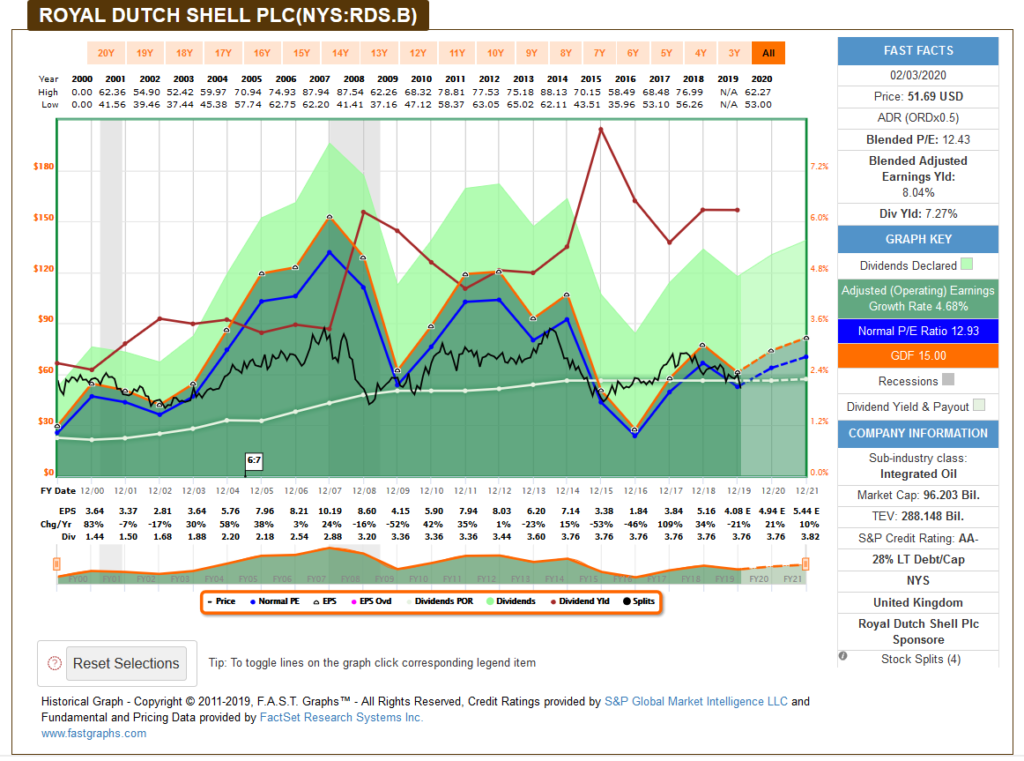The width and height of the screenshot is (1024, 761).
Task: Switch to the 12Y range
Action: coord(418,53)
